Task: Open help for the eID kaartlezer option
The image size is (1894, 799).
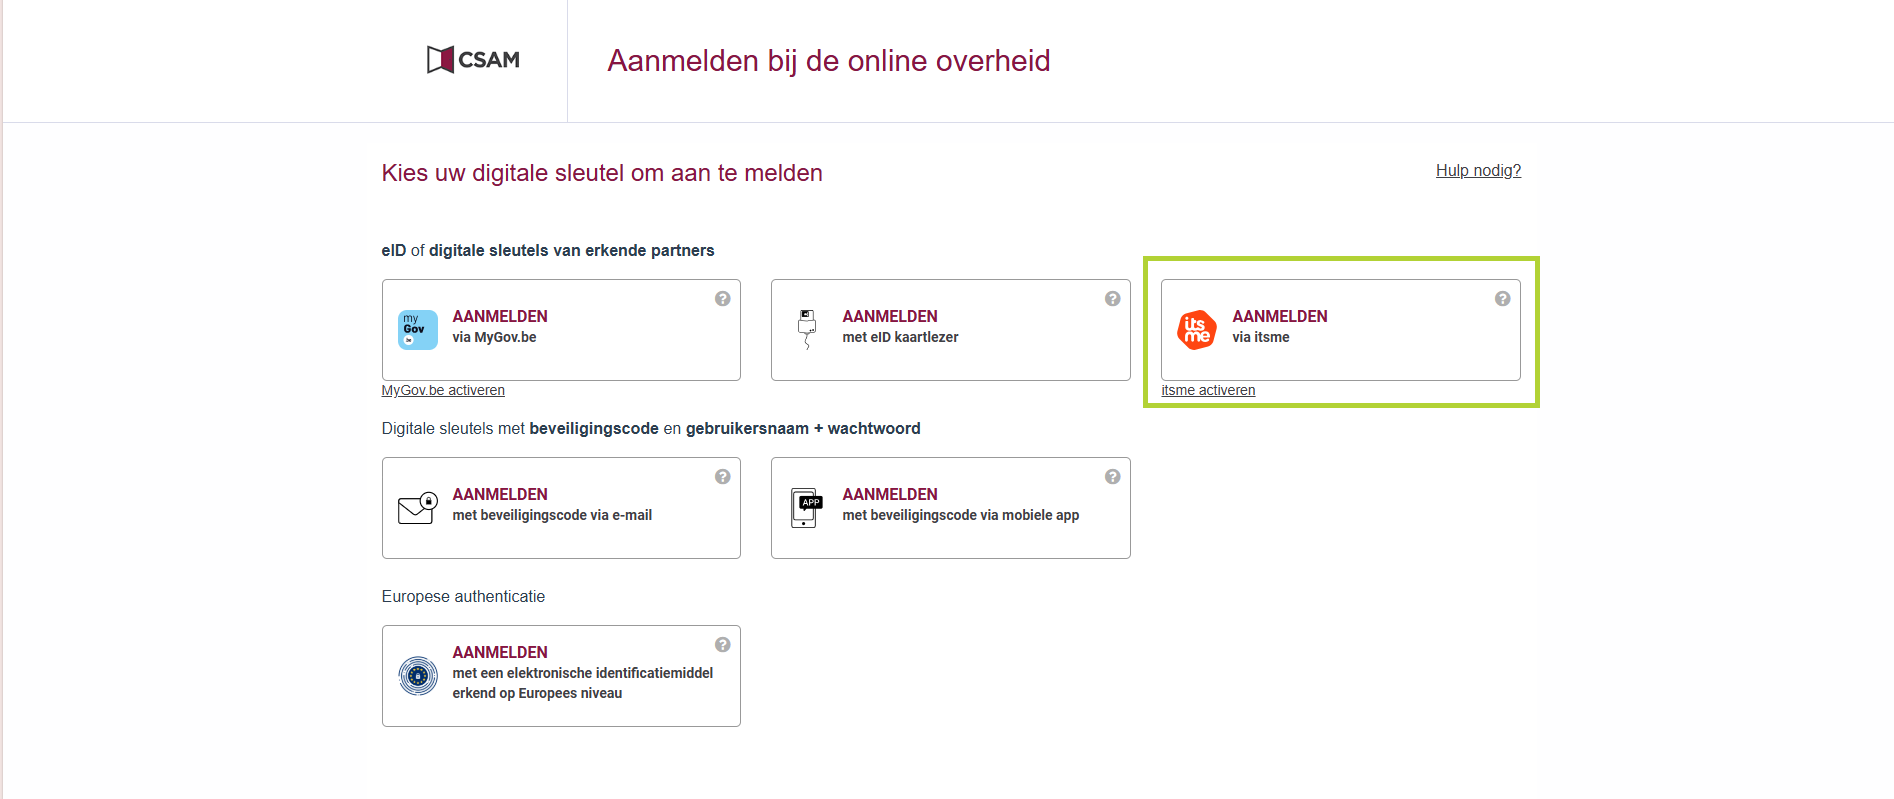Action: pyautogui.click(x=1112, y=299)
